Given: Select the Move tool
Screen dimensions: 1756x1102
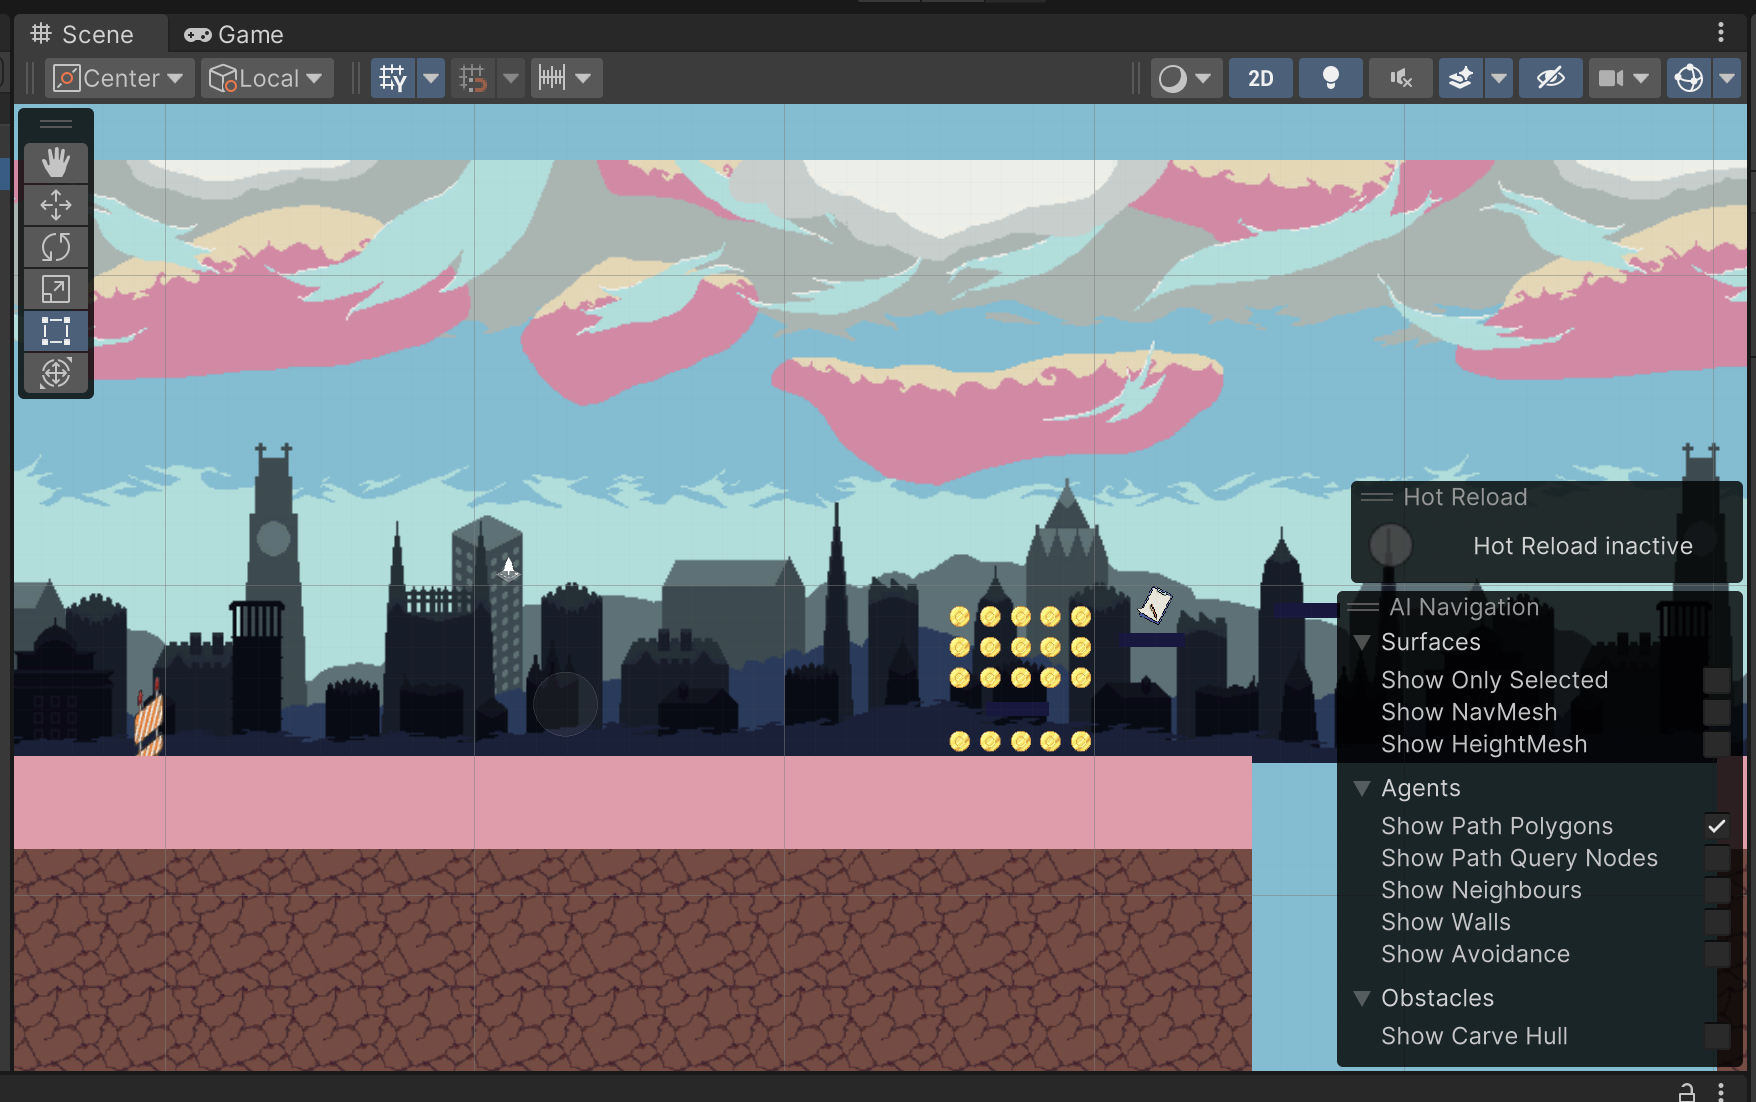Looking at the screenshot, I should [56, 205].
